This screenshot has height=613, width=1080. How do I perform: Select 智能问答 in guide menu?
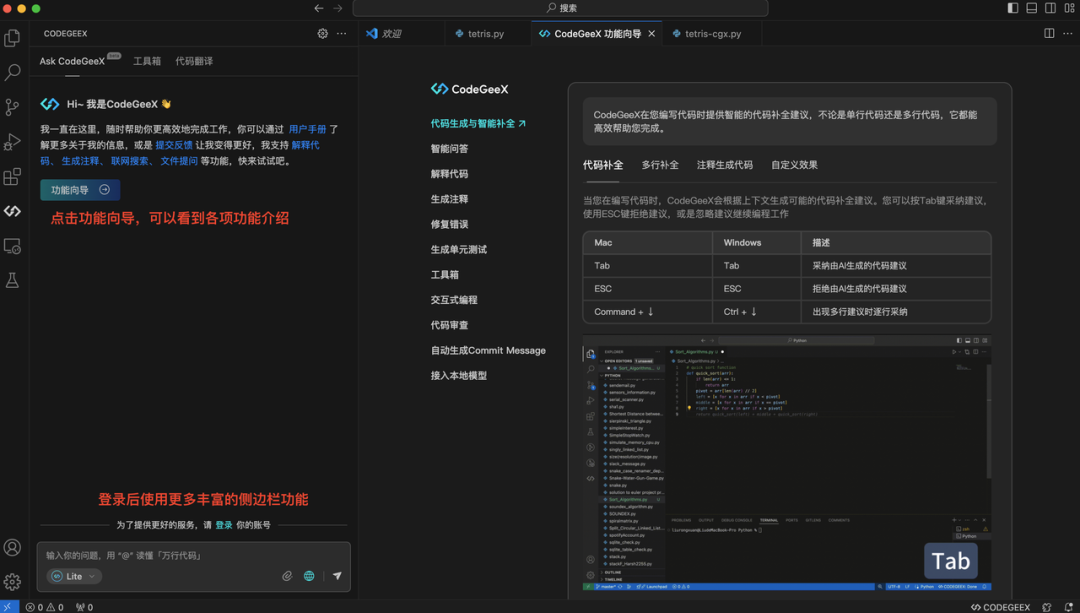[x=449, y=148]
